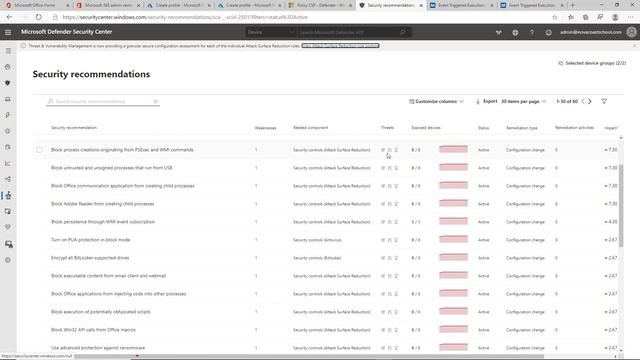Switch to Microsoft 365 admin center tab
Image resolution: width=640 pixels, height=360 pixels.
click(108, 5)
